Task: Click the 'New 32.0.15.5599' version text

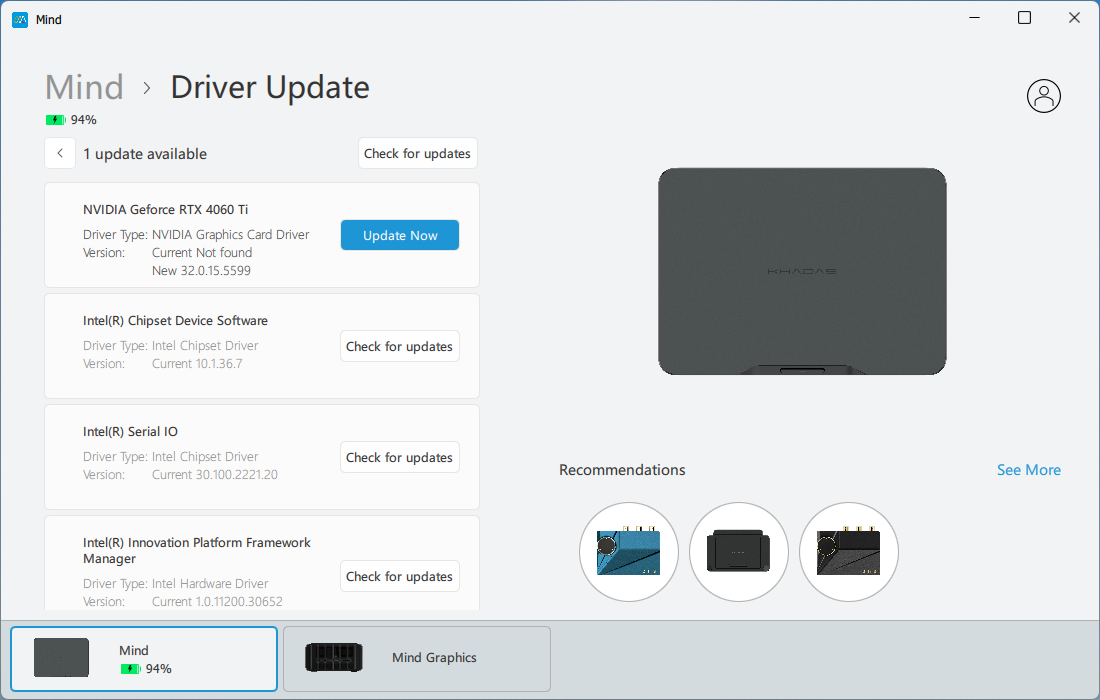Action: click(201, 271)
